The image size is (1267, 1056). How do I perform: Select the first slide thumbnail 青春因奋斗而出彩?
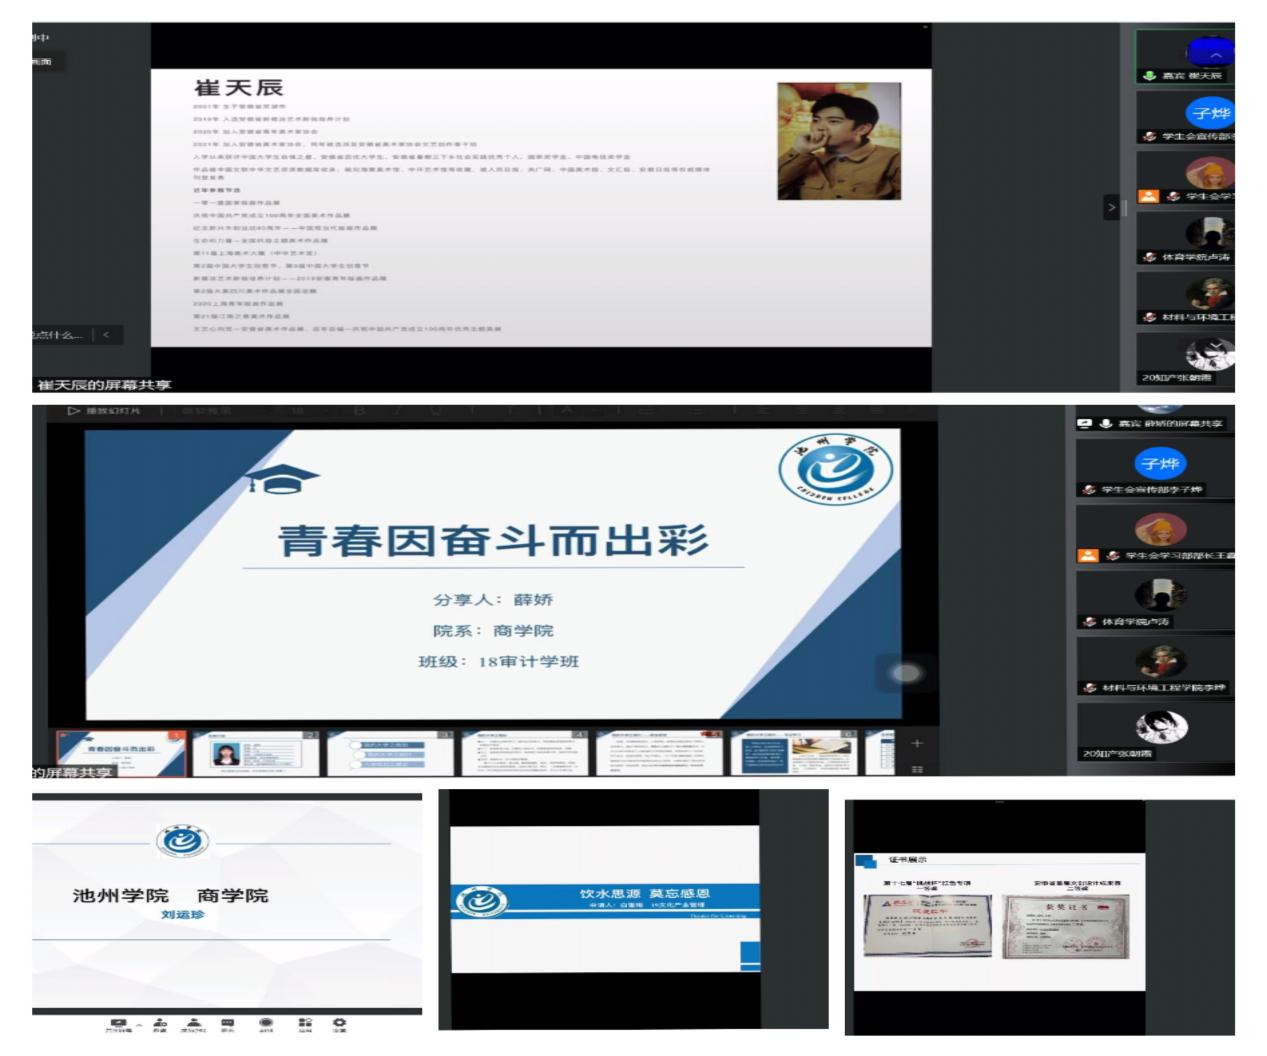point(121,752)
